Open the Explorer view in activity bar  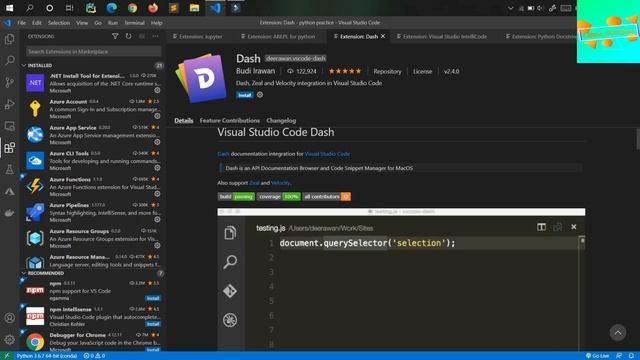[9, 39]
